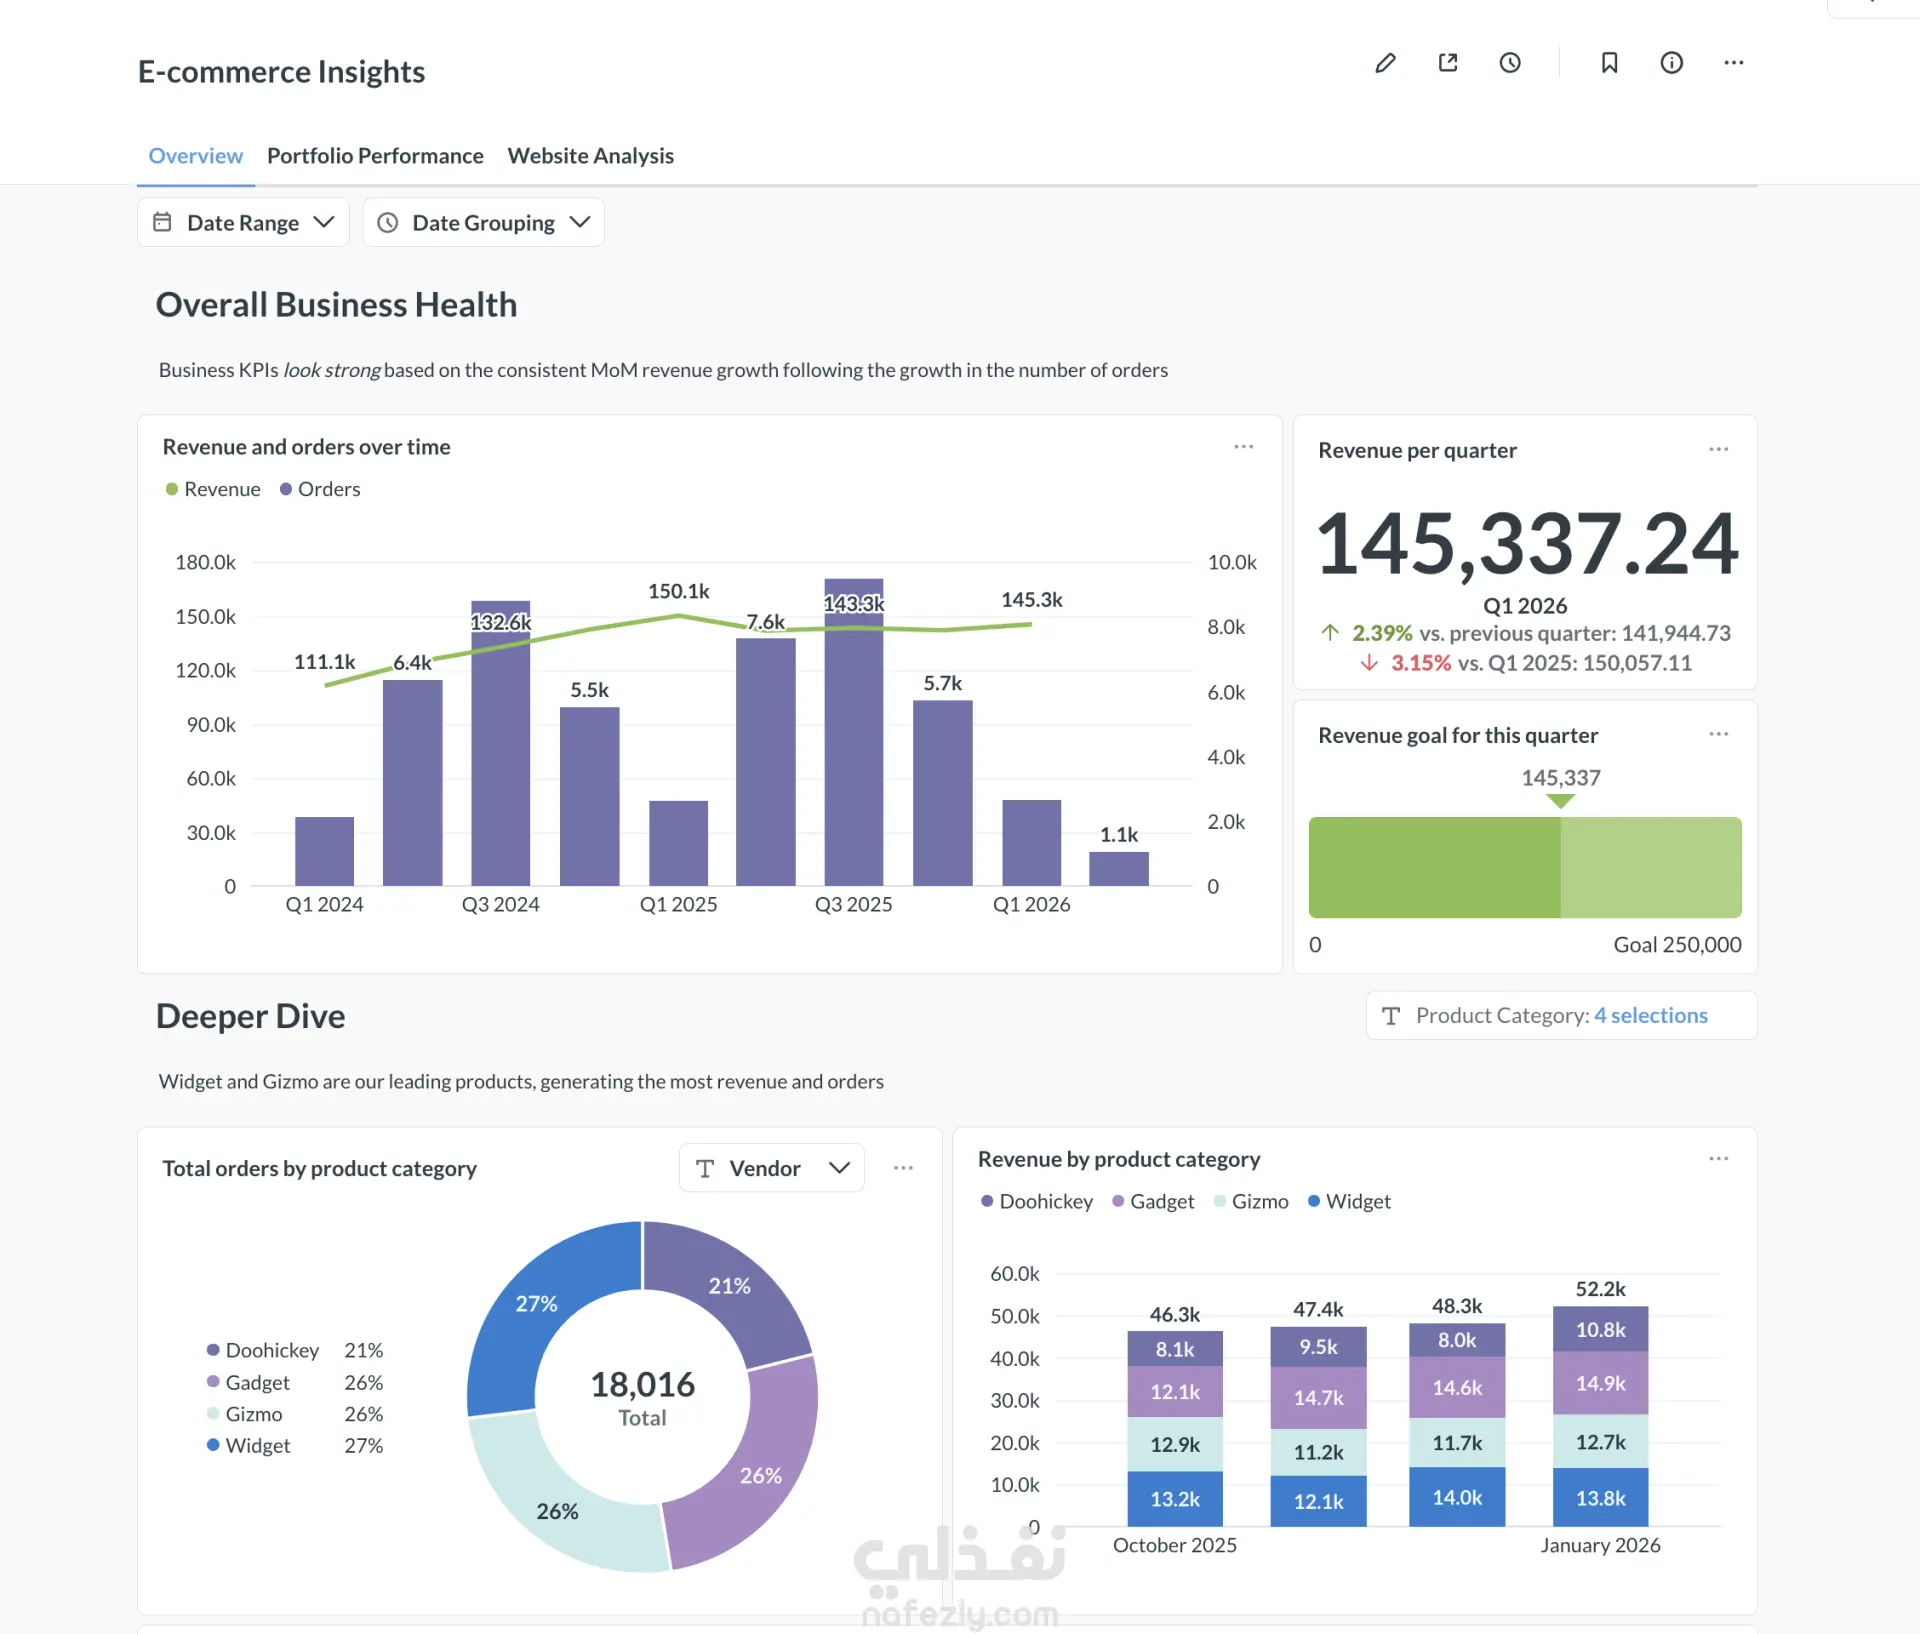
Task: Open Revenue and orders card ellipsis menu
Action: tap(1243, 447)
